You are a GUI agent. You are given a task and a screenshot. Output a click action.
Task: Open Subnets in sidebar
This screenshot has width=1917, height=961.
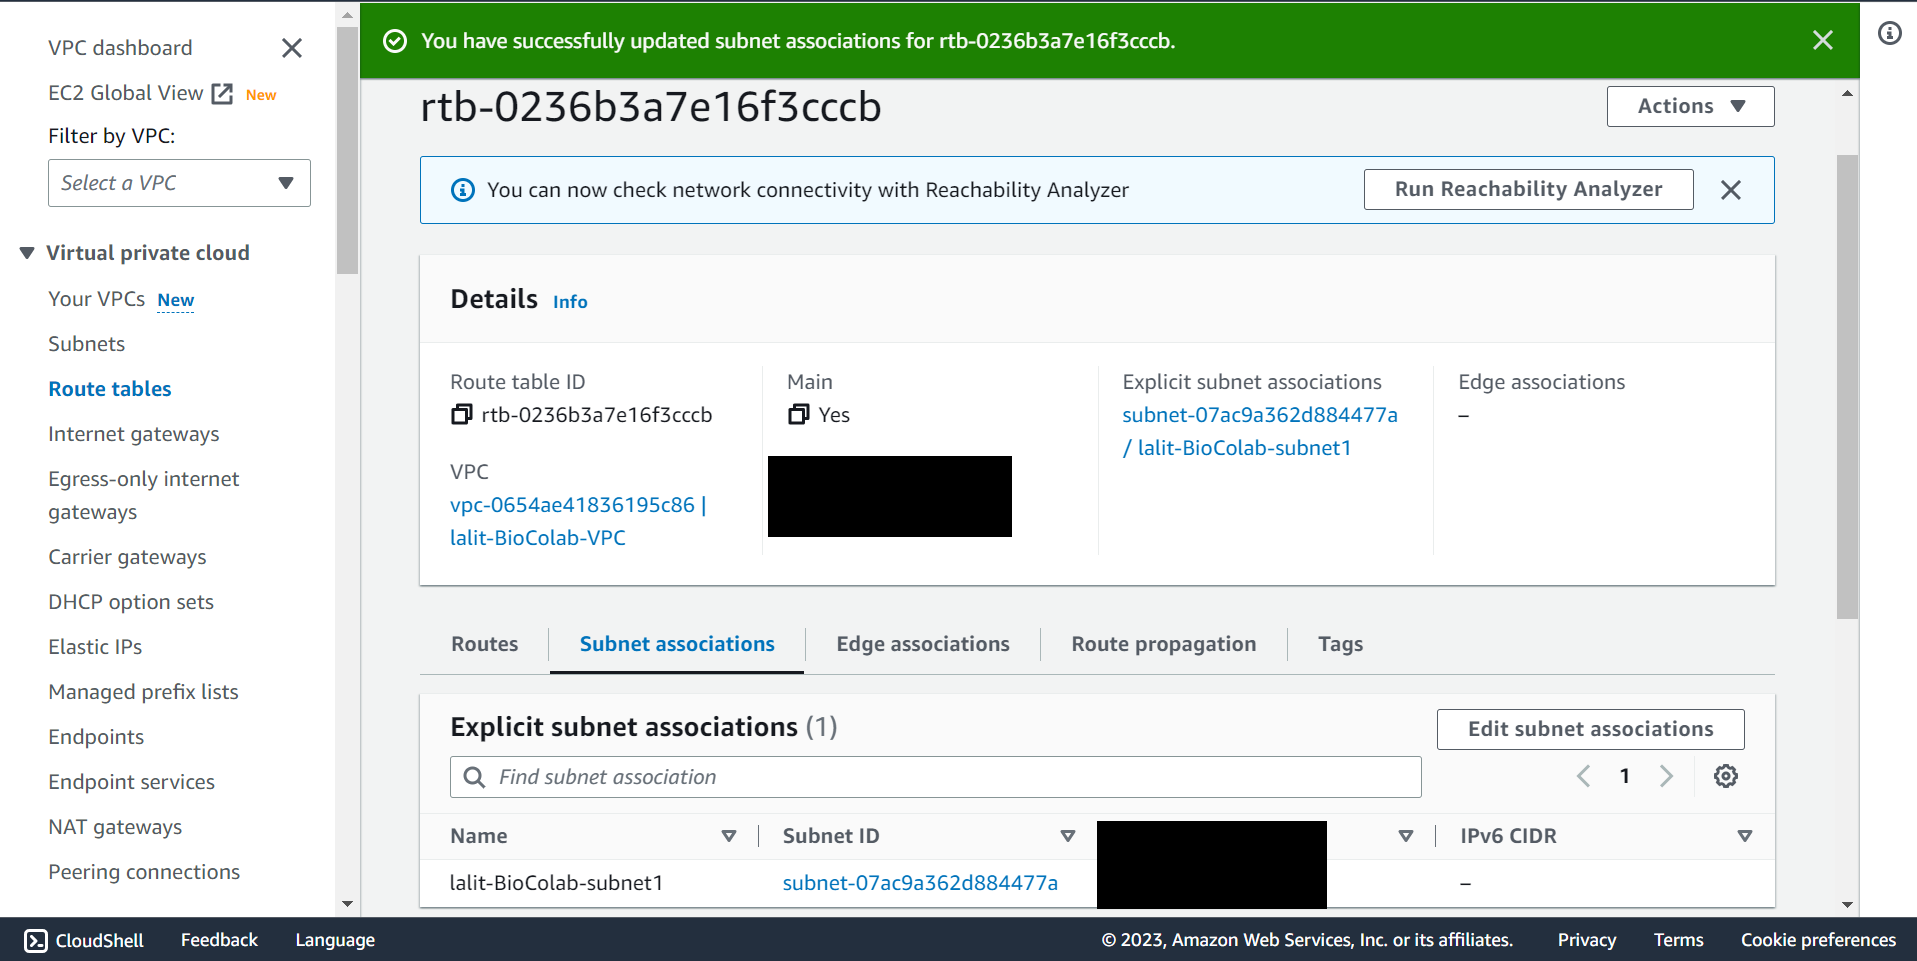[87, 344]
